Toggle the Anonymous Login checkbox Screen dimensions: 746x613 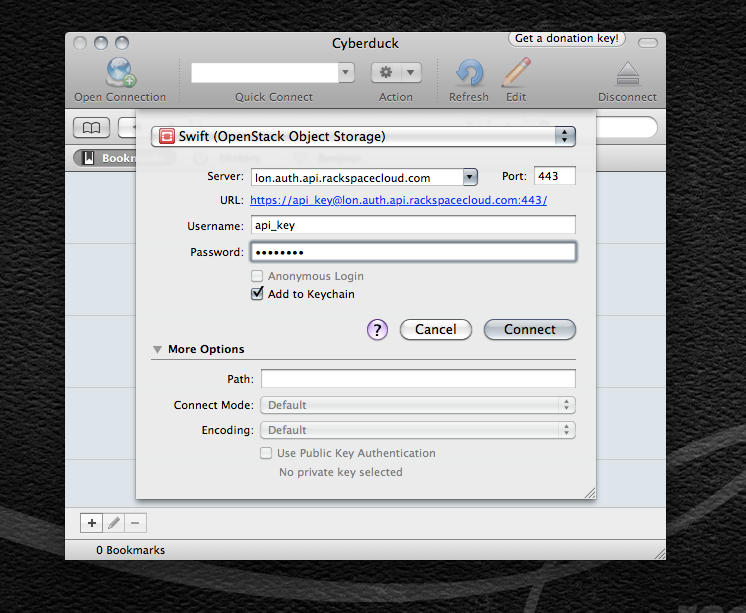click(257, 276)
